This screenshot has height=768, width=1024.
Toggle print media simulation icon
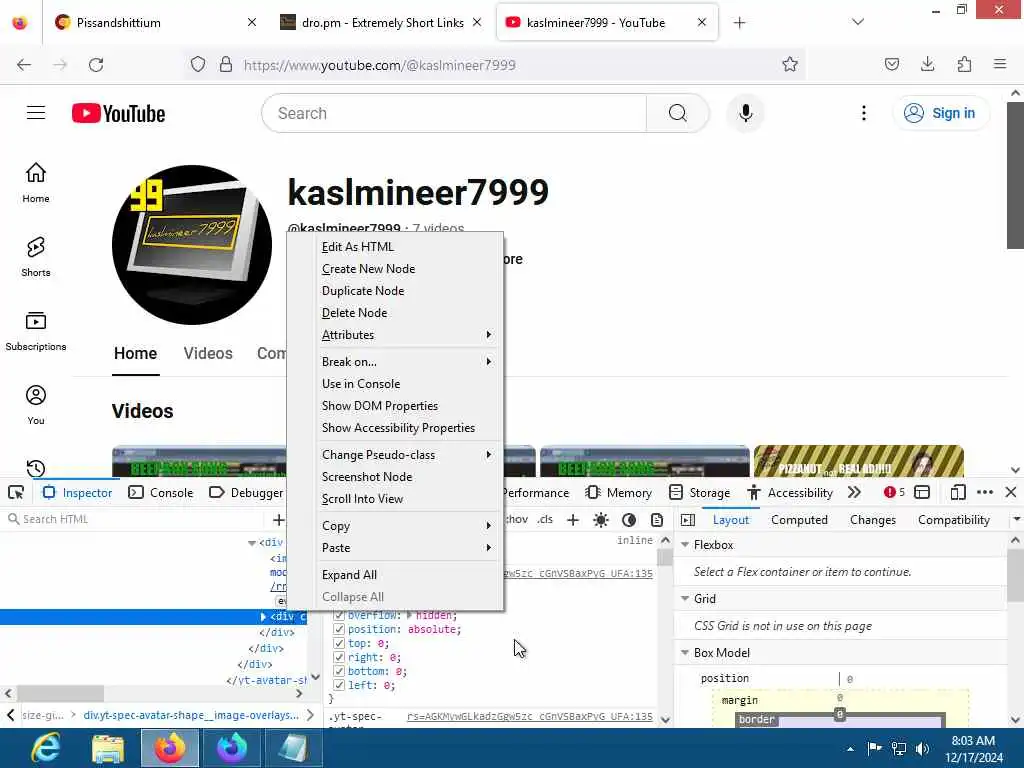click(657, 520)
